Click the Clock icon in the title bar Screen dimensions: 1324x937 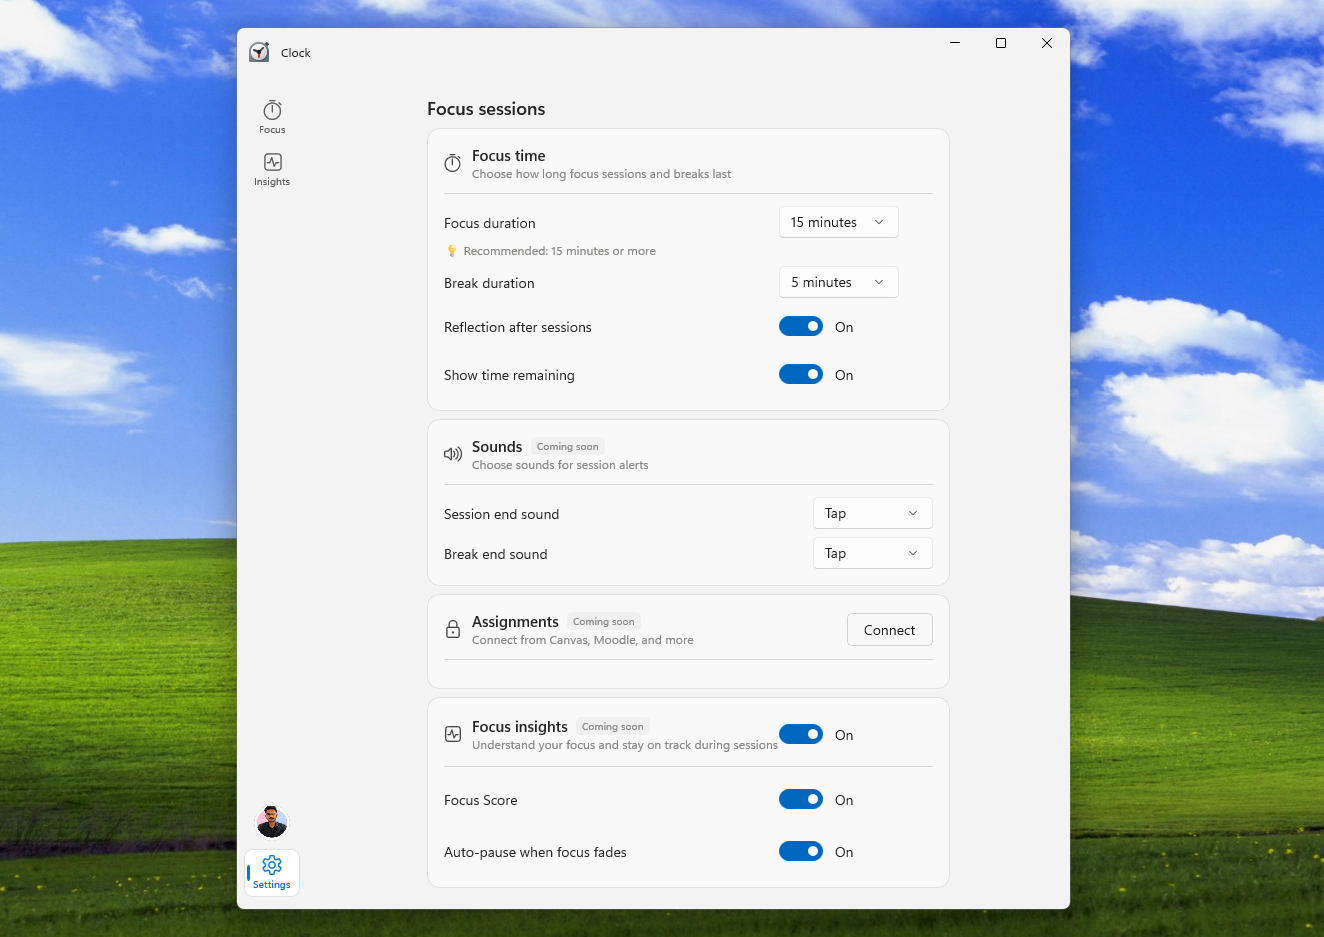click(x=259, y=51)
